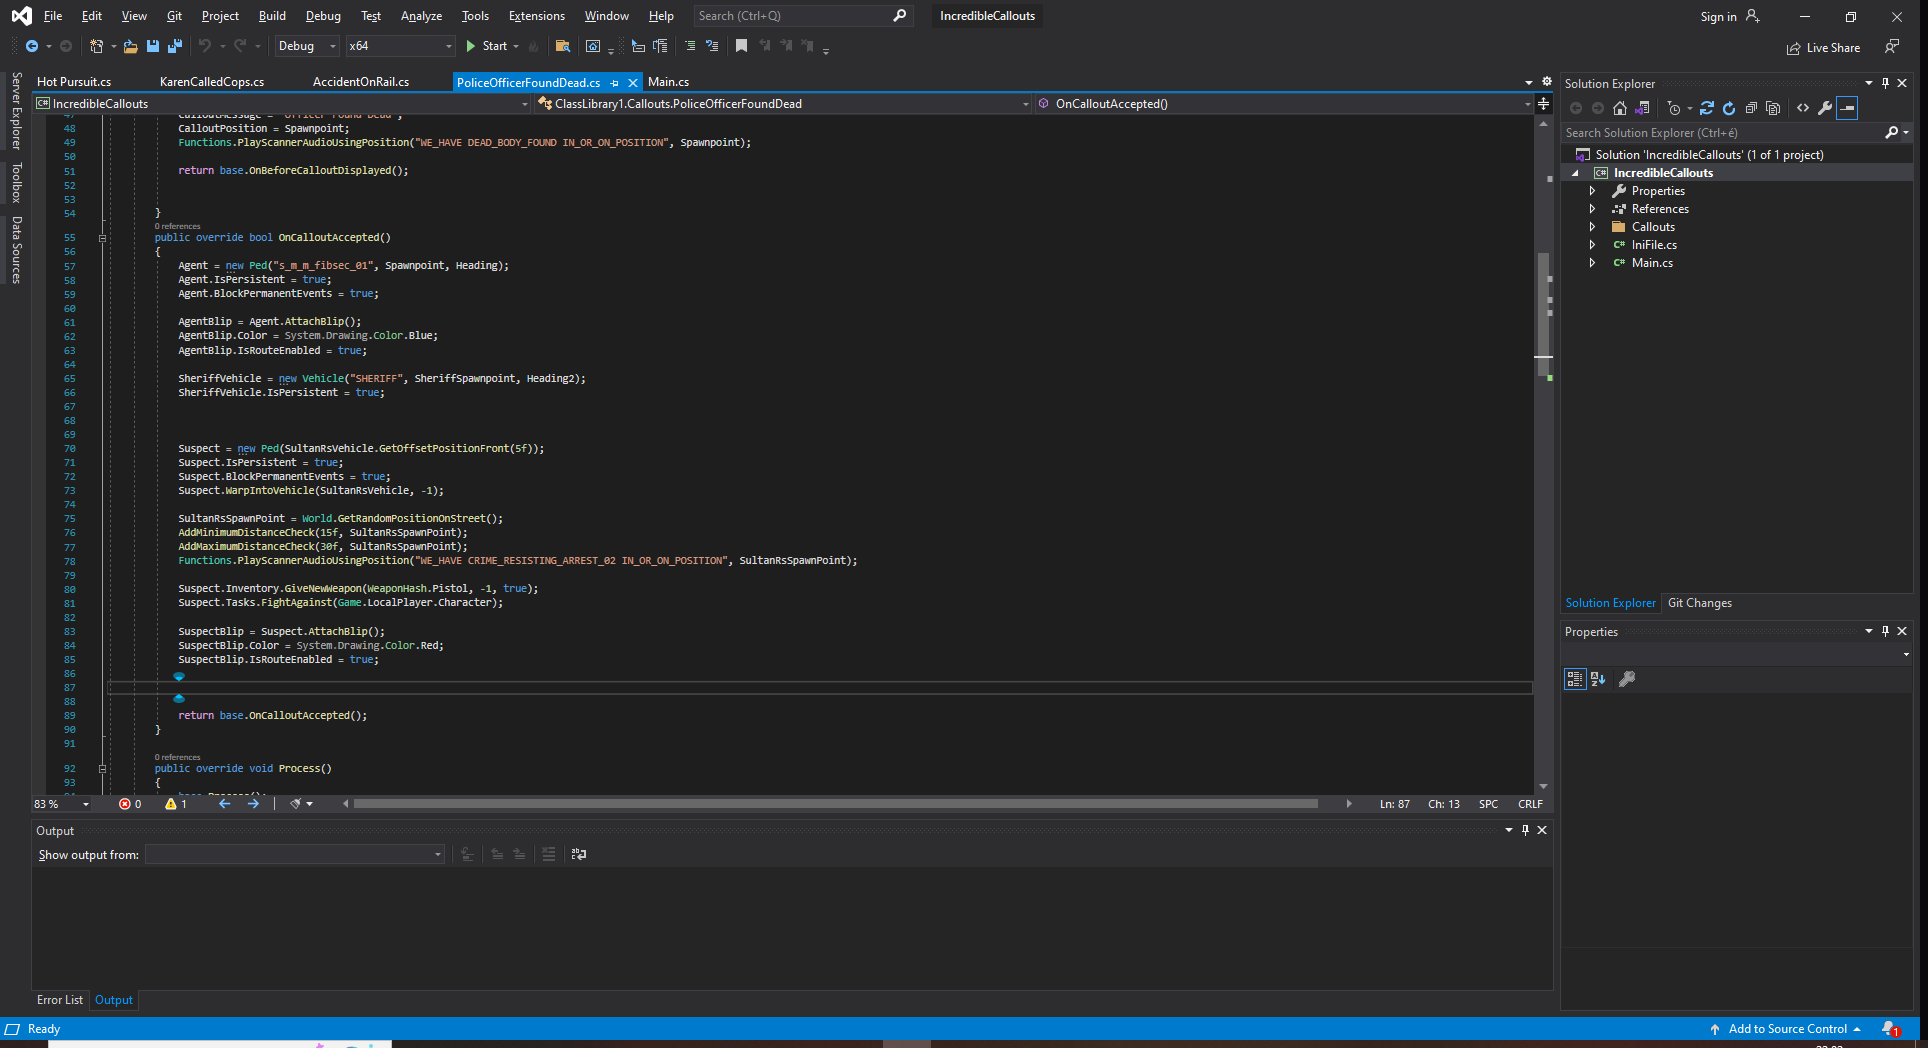The image size is (1928, 1048).
Task: Click the wrench Properties icon in Solution Explorer toolbar
Action: coord(1825,108)
